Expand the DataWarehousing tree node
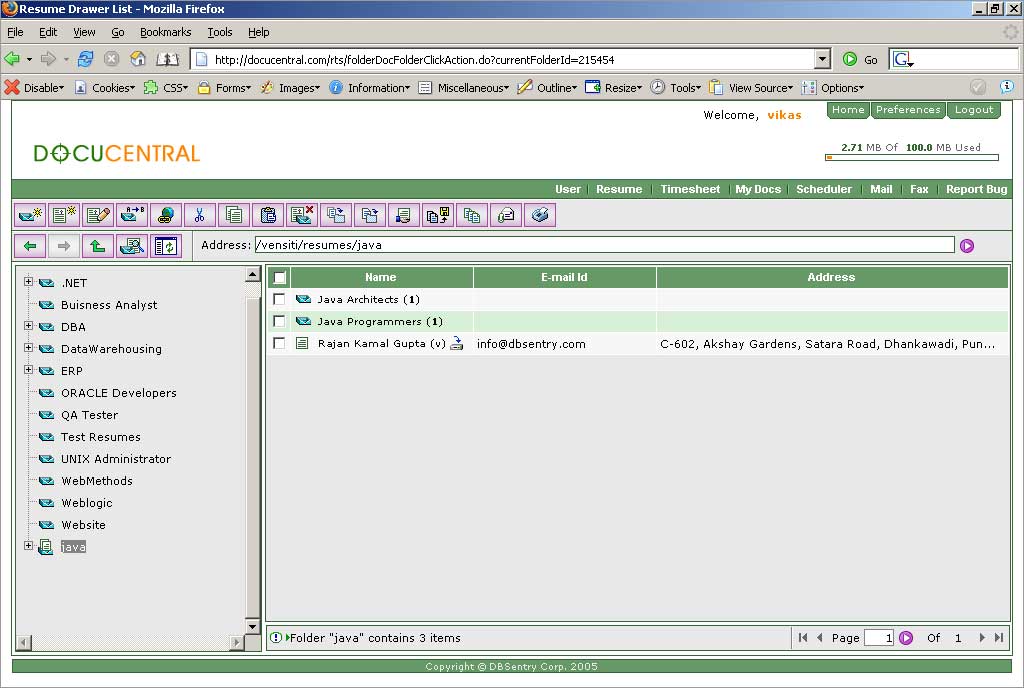The width and height of the screenshot is (1024, 688). [x=29, y=348]
